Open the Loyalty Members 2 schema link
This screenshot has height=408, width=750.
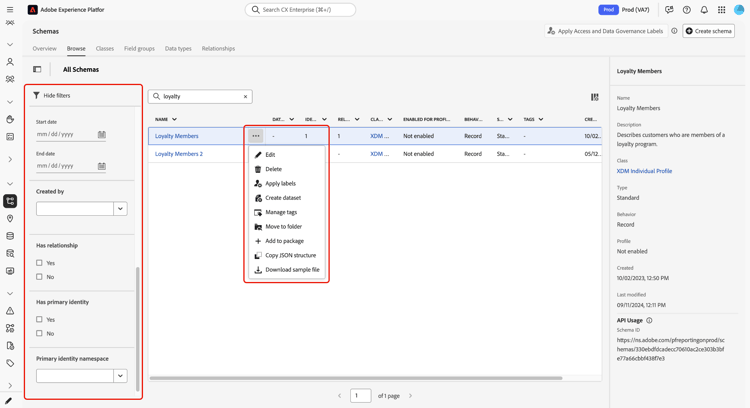(x=179, y=154)
